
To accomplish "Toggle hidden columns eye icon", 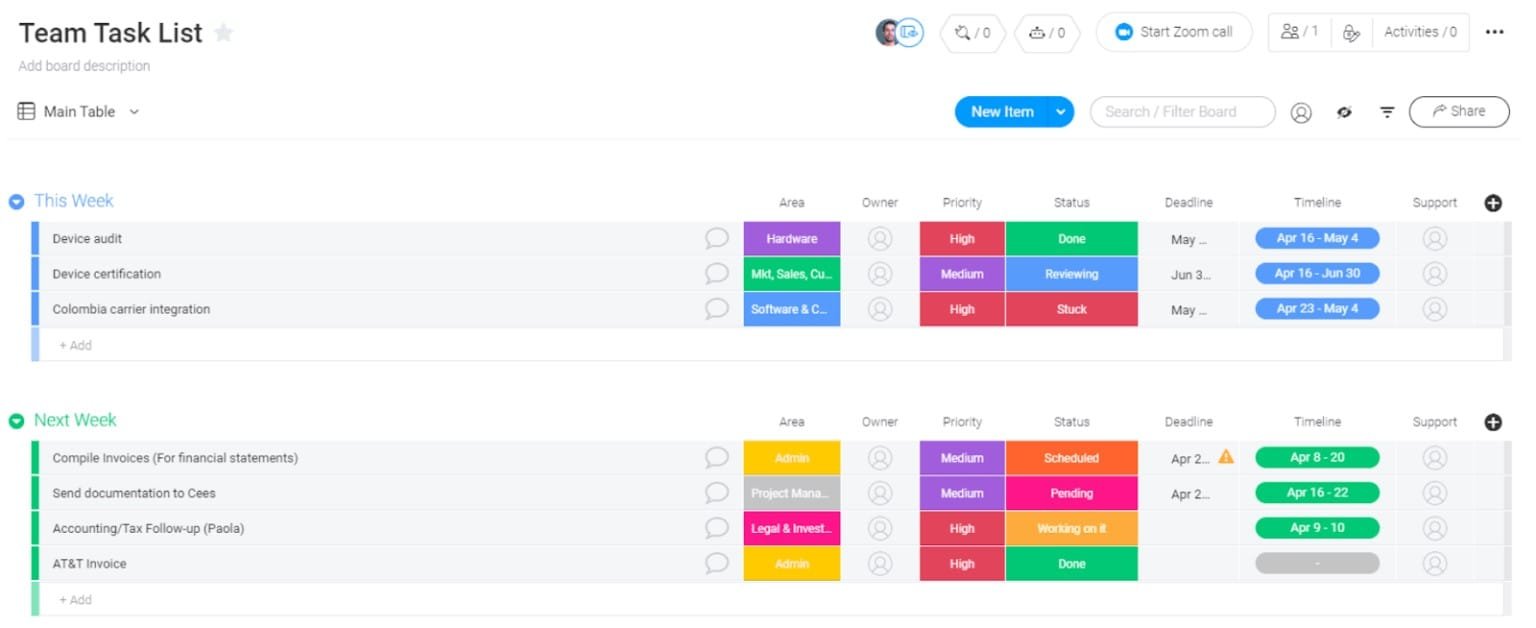I will click(1344, 112).
